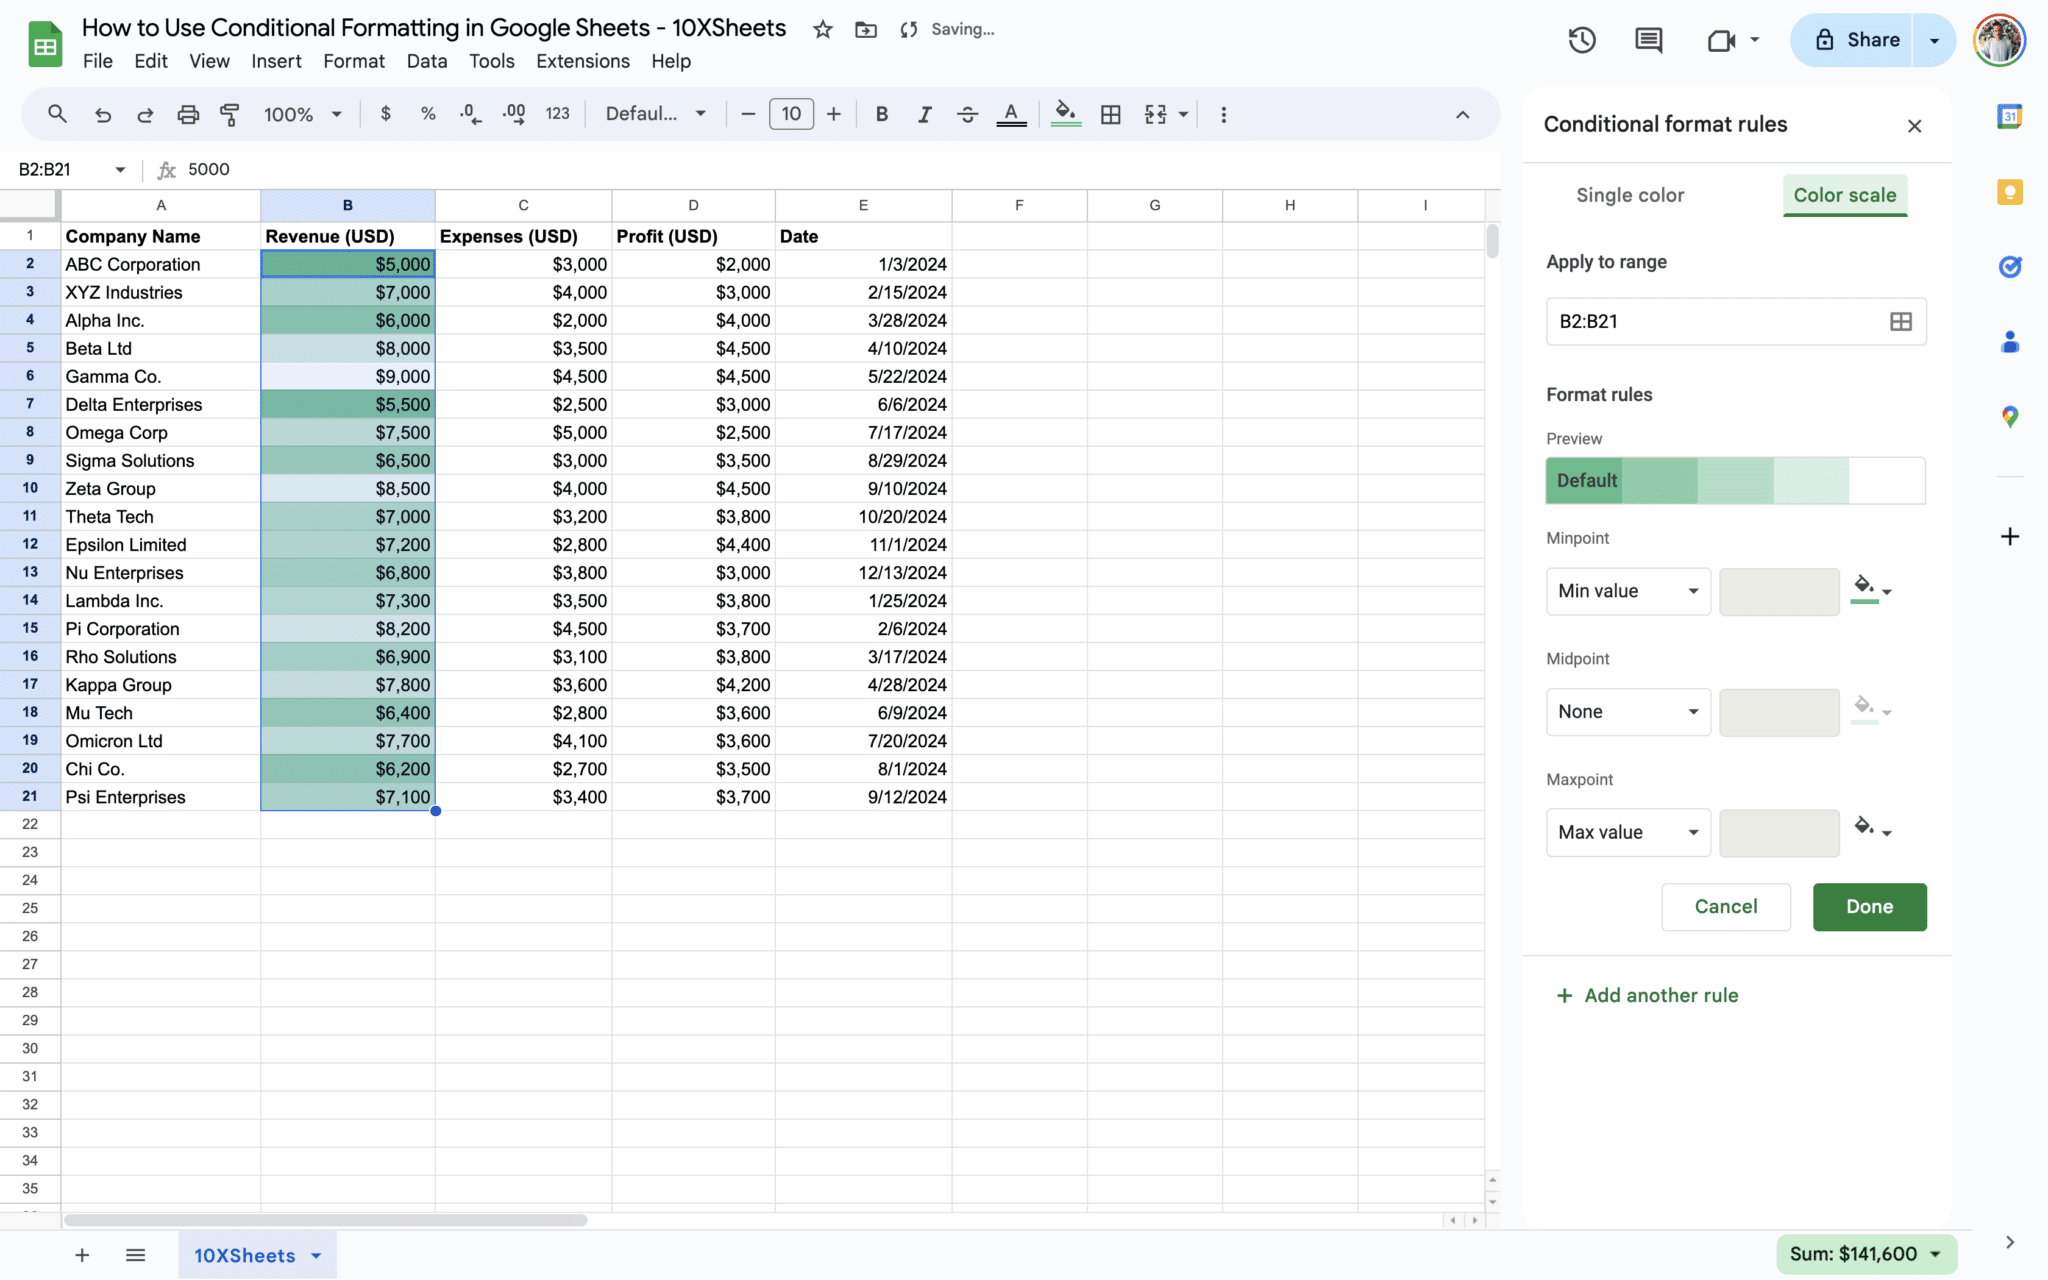The width and height of the screenshot is (2048, 1280).
Task: Click the undo arrow icon
Action: pos(102,114)
